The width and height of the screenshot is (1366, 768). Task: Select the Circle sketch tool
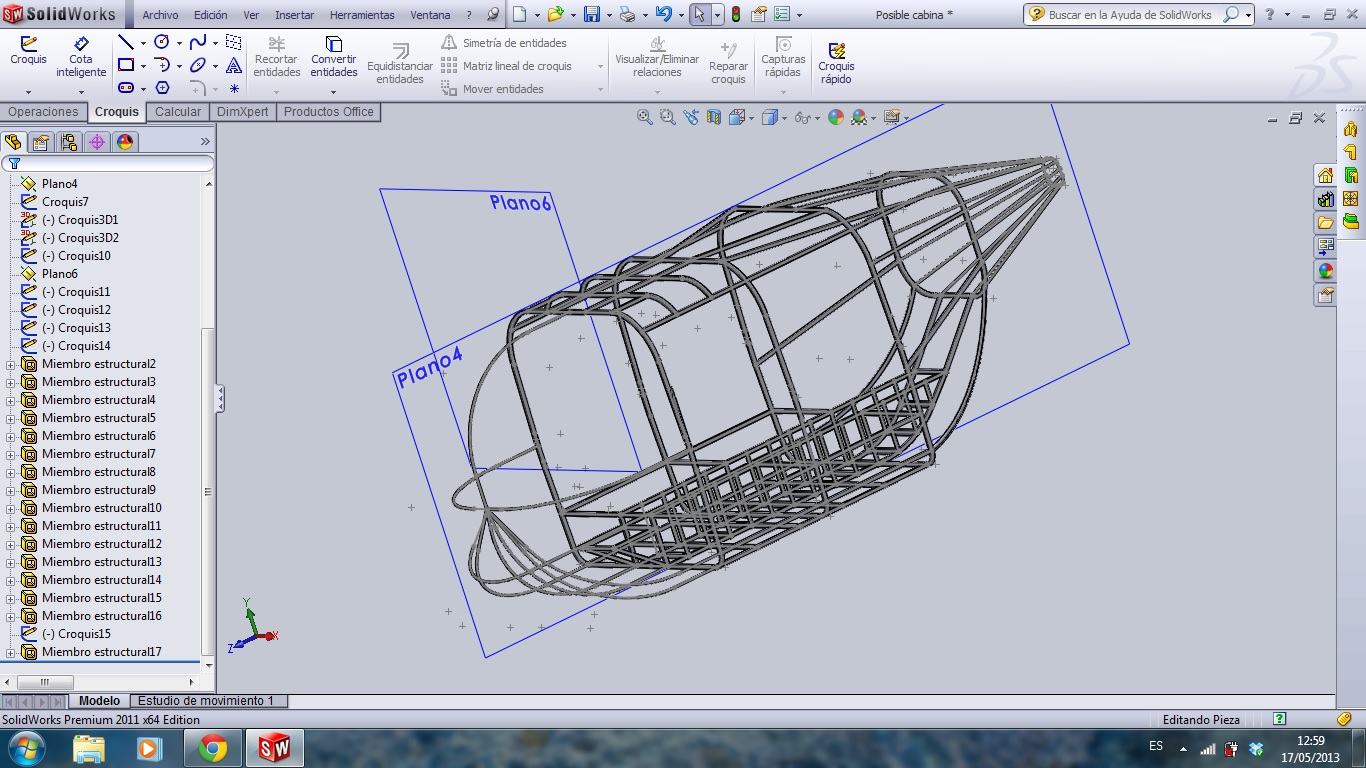[162, 42]
